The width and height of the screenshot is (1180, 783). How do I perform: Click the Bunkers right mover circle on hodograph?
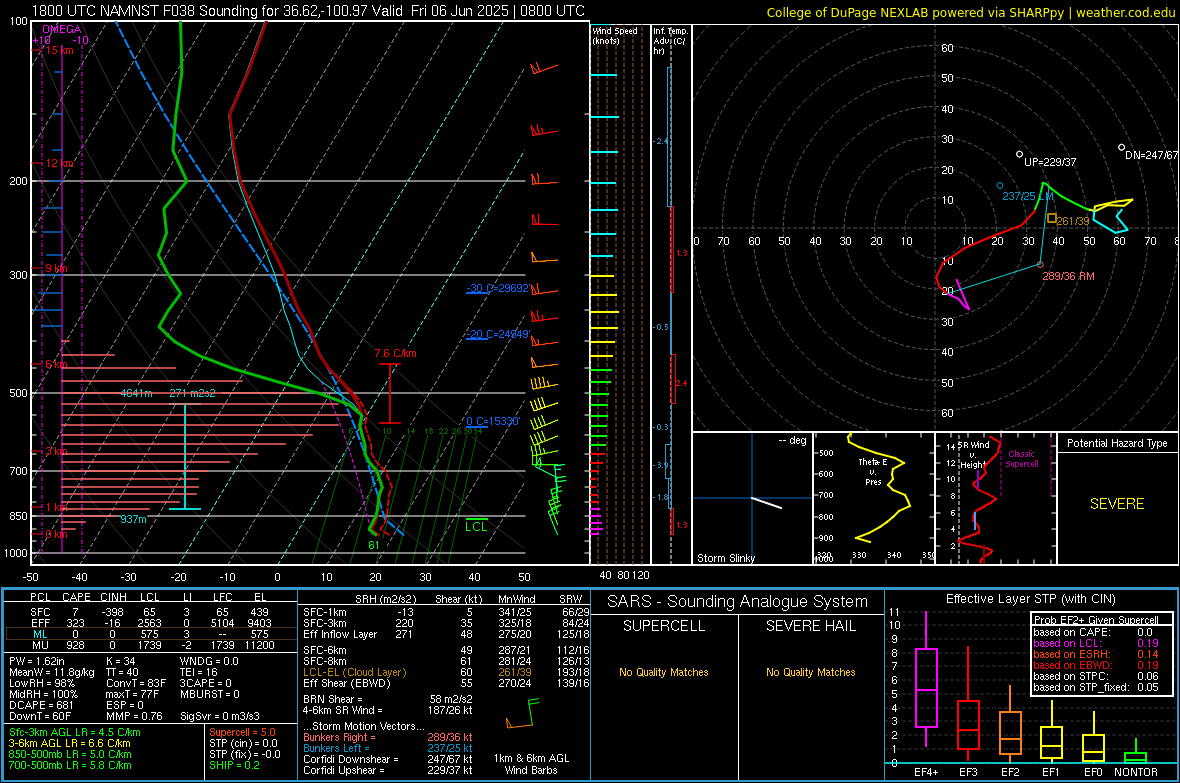[1041, 264]
